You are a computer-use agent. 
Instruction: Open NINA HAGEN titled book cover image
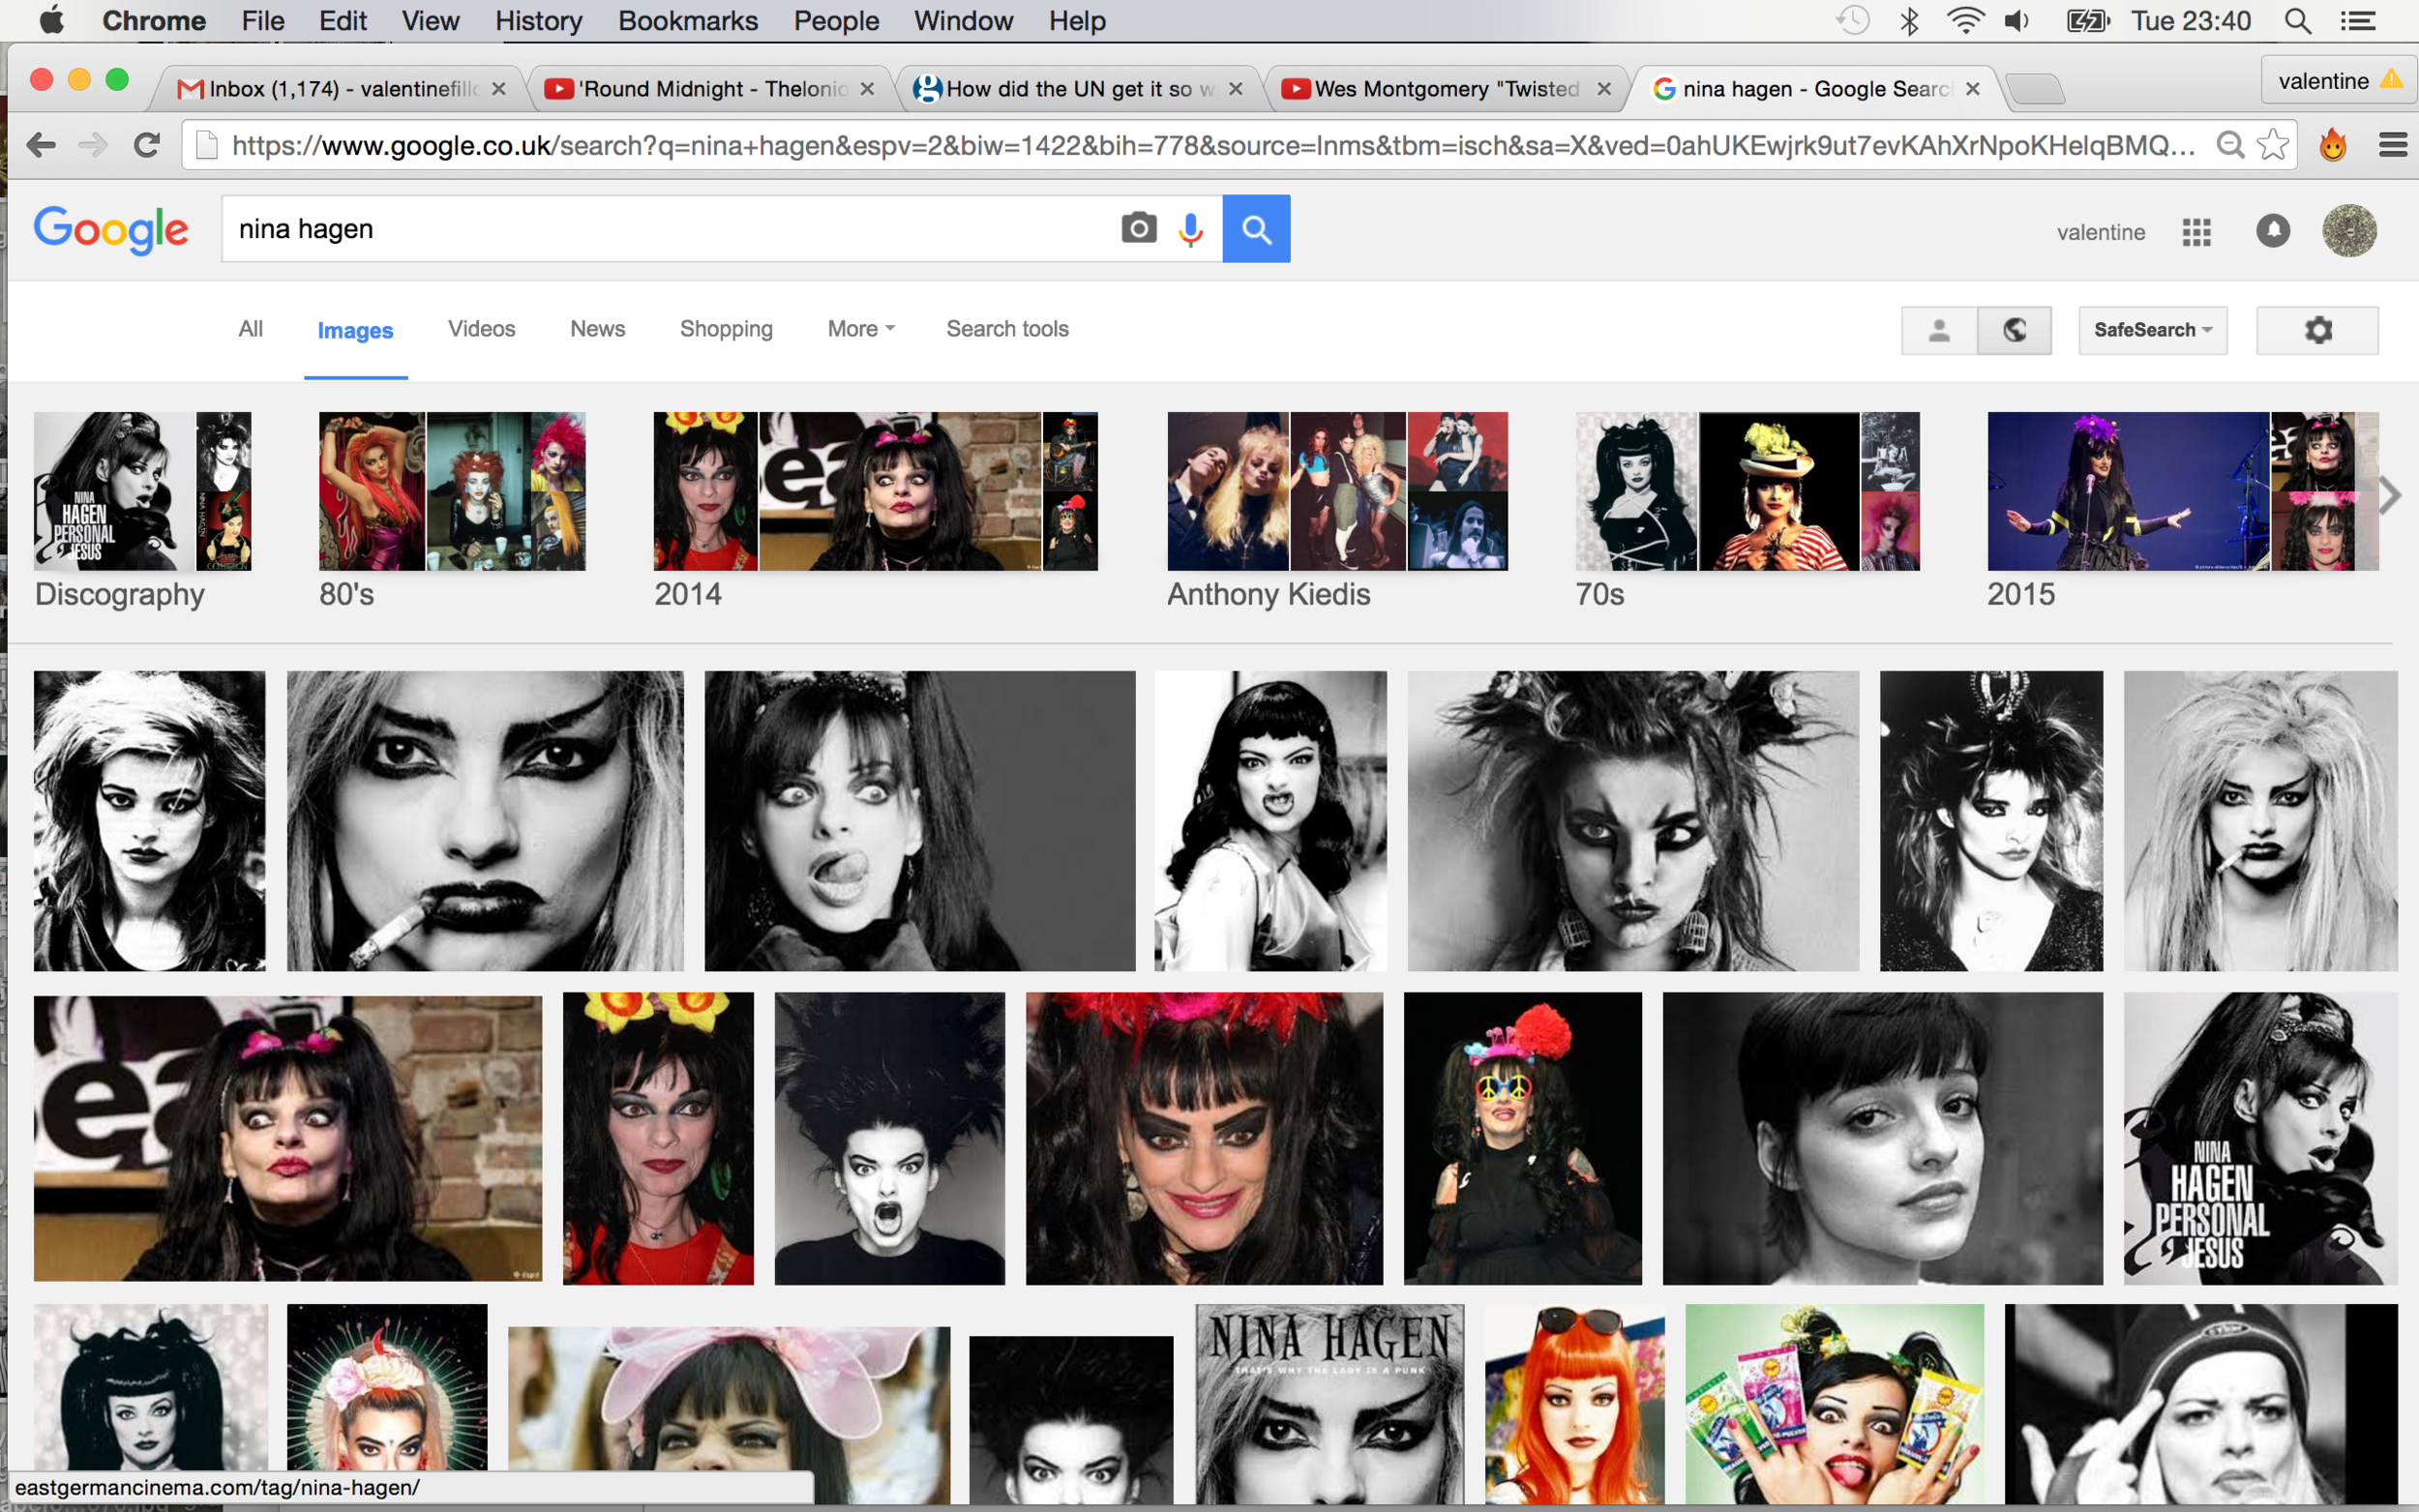1329,1403
